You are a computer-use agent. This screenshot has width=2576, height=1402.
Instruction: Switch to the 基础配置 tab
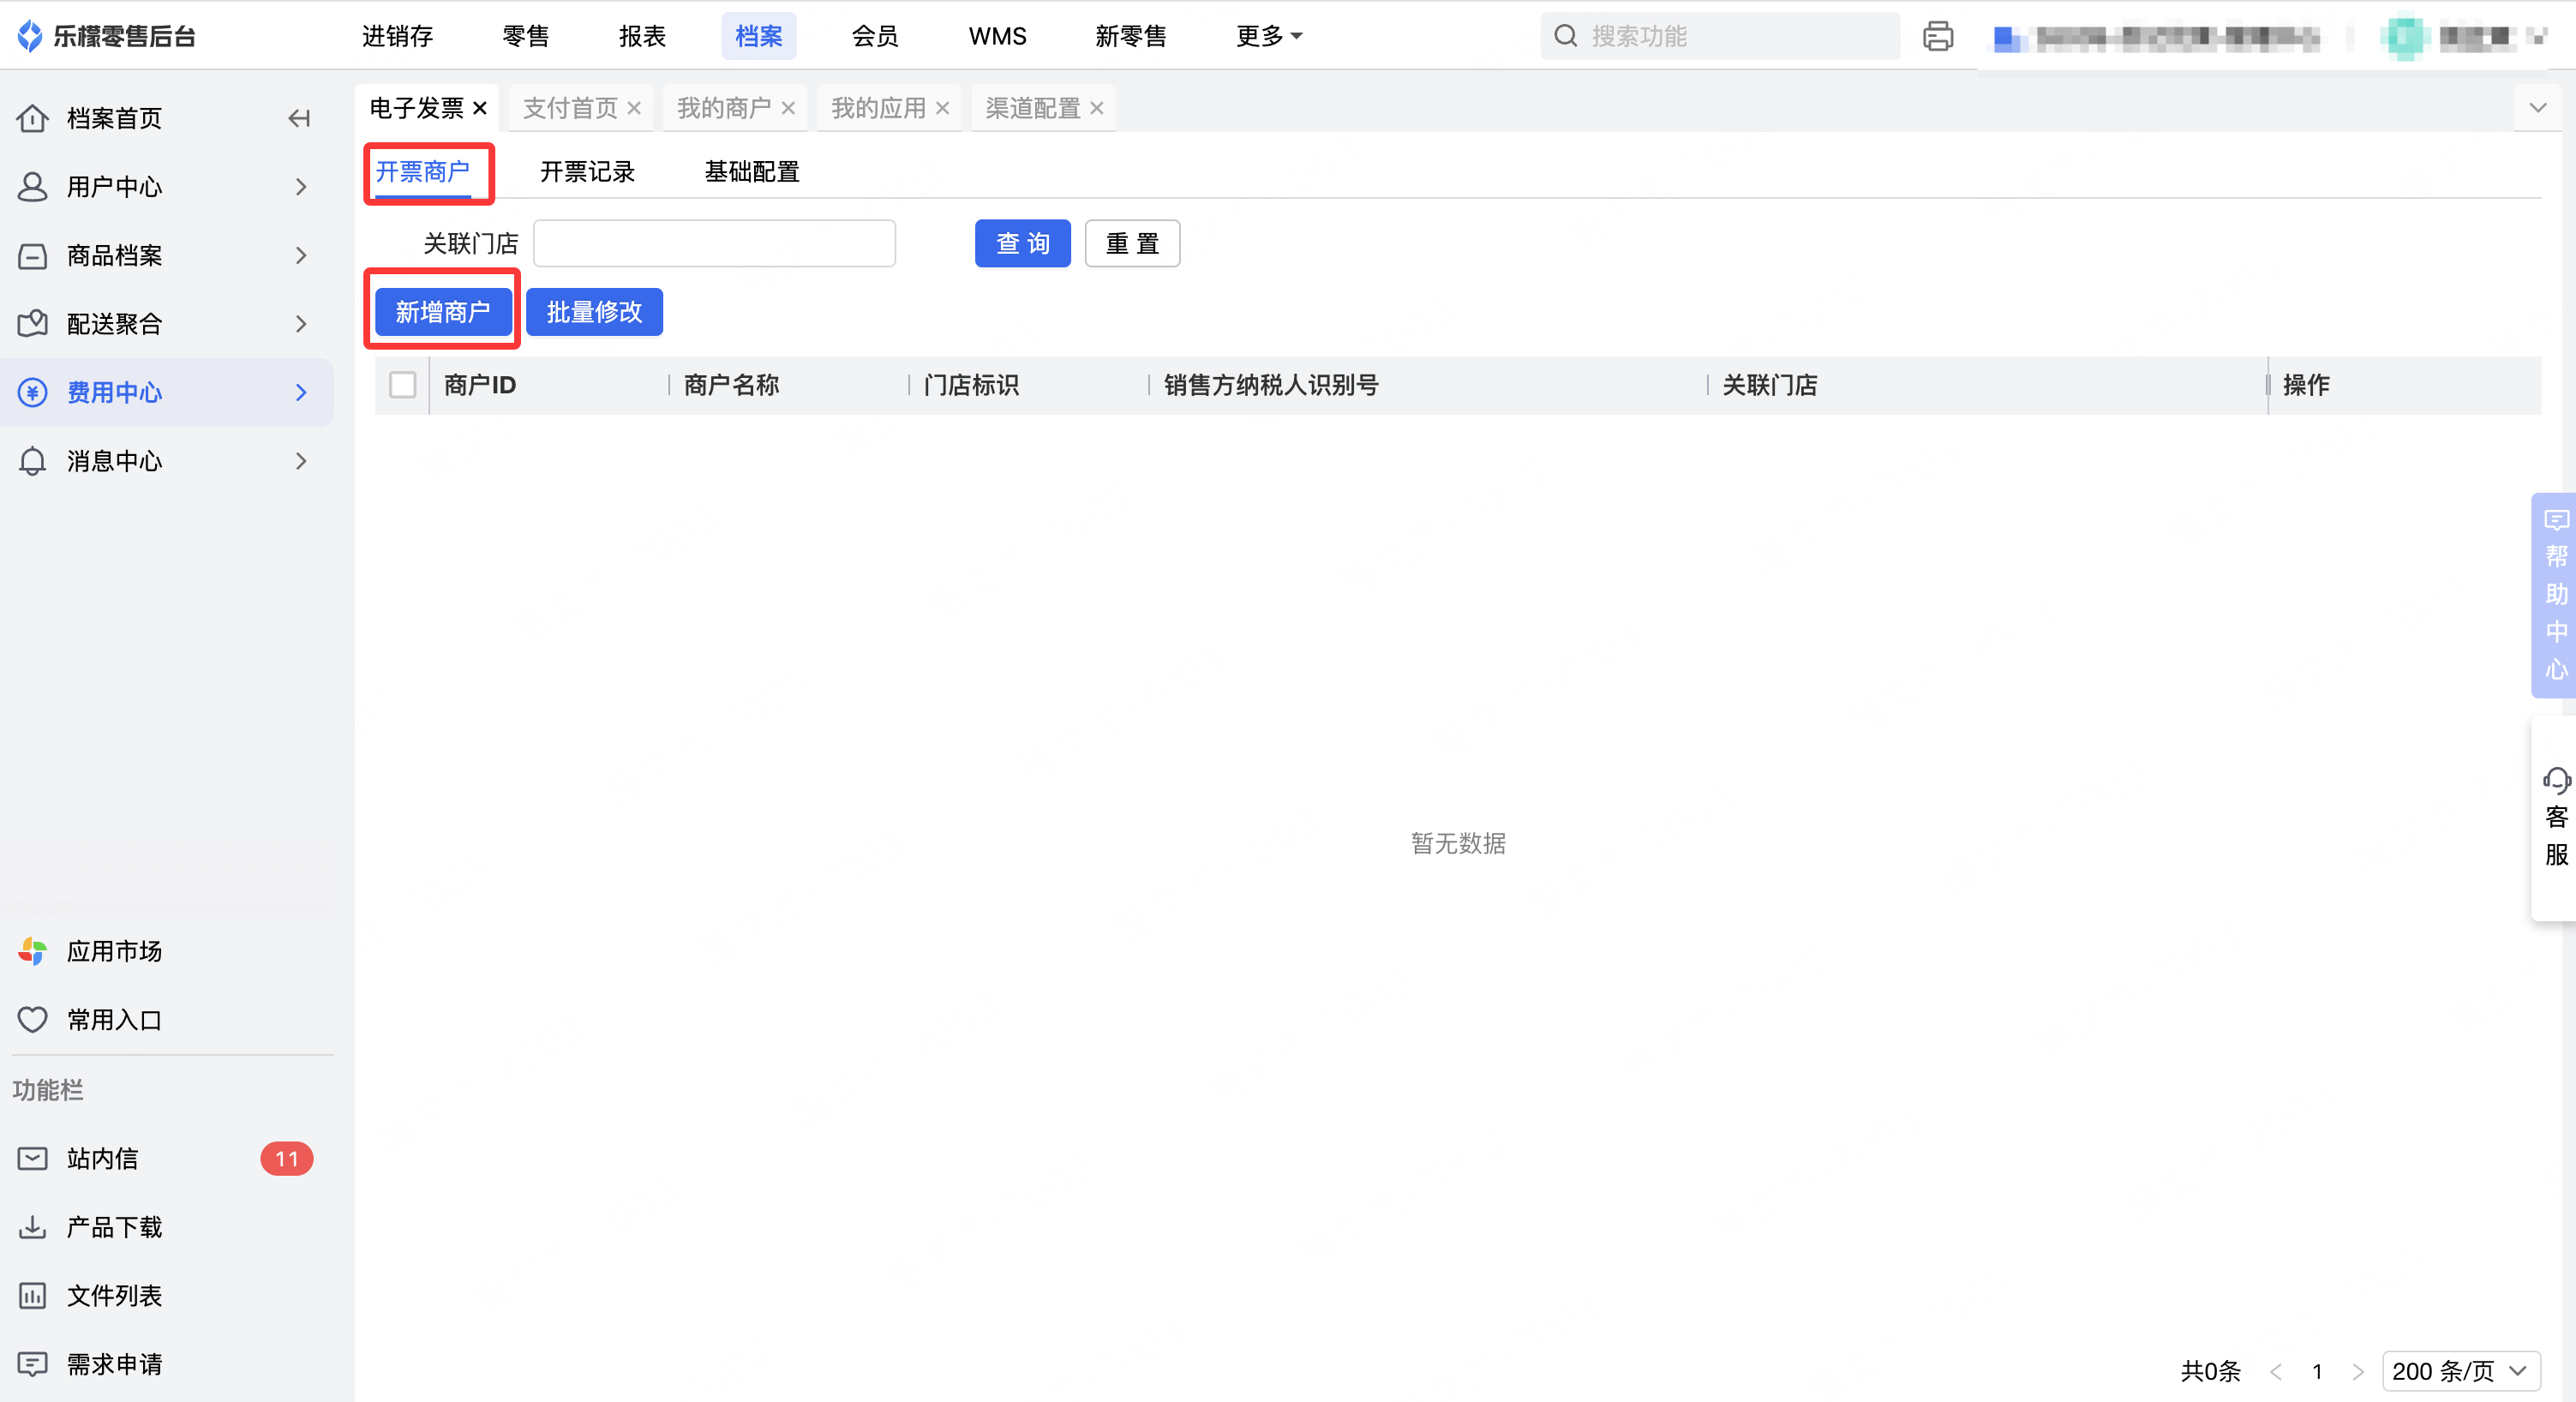pyautogui.click(x=751, y=172)
